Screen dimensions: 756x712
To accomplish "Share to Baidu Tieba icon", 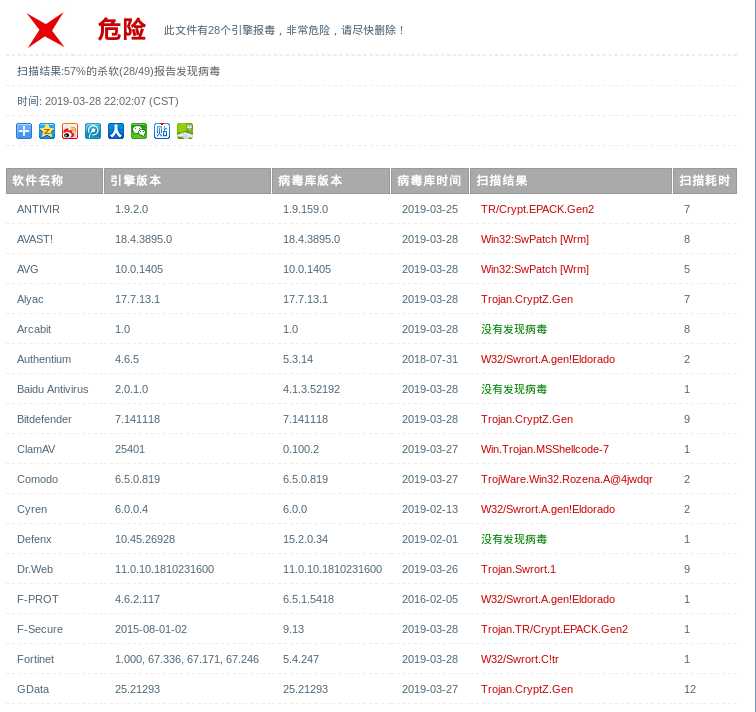I will [x=162, y=131].
